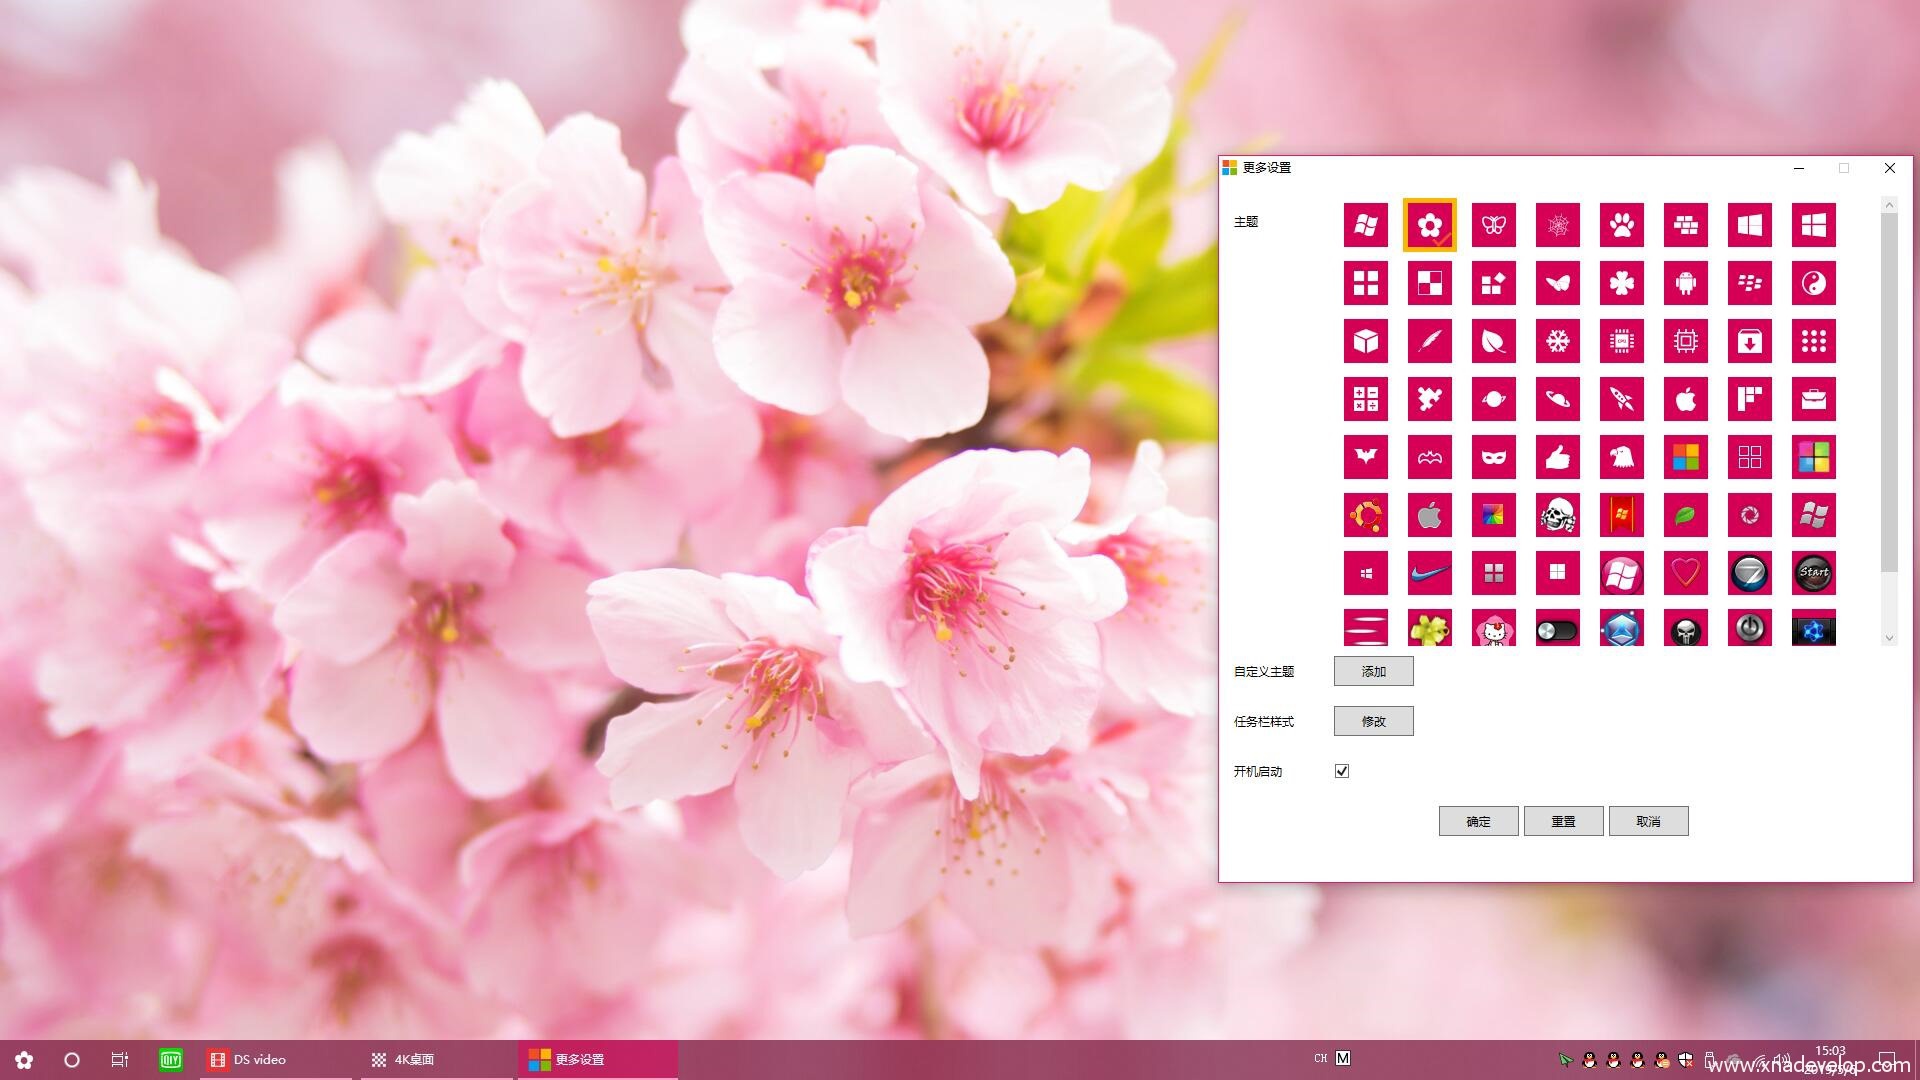1920x1080 pixels.
Task: Click the 添加 custom theme button
Action: click(x=1373, y=671)
